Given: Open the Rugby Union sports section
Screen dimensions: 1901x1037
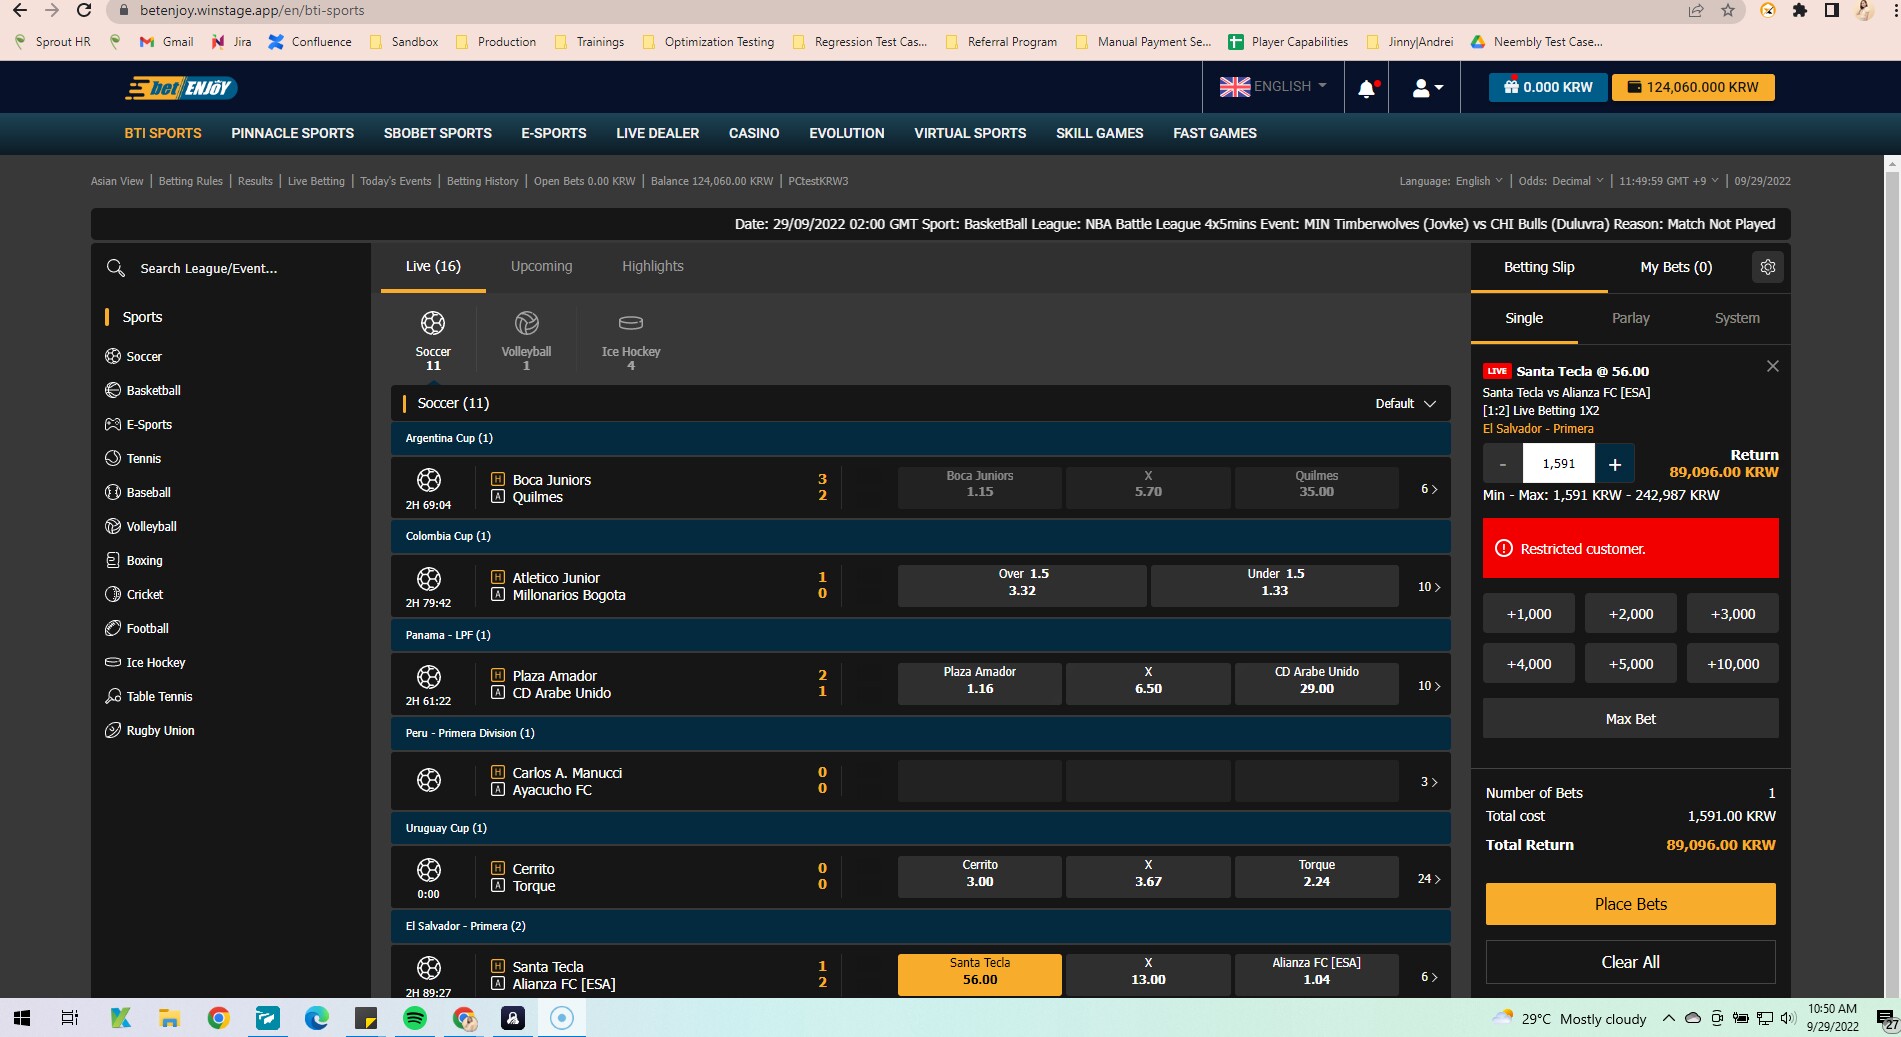Looking at the screenshot, I should click(x=160, y=730).
